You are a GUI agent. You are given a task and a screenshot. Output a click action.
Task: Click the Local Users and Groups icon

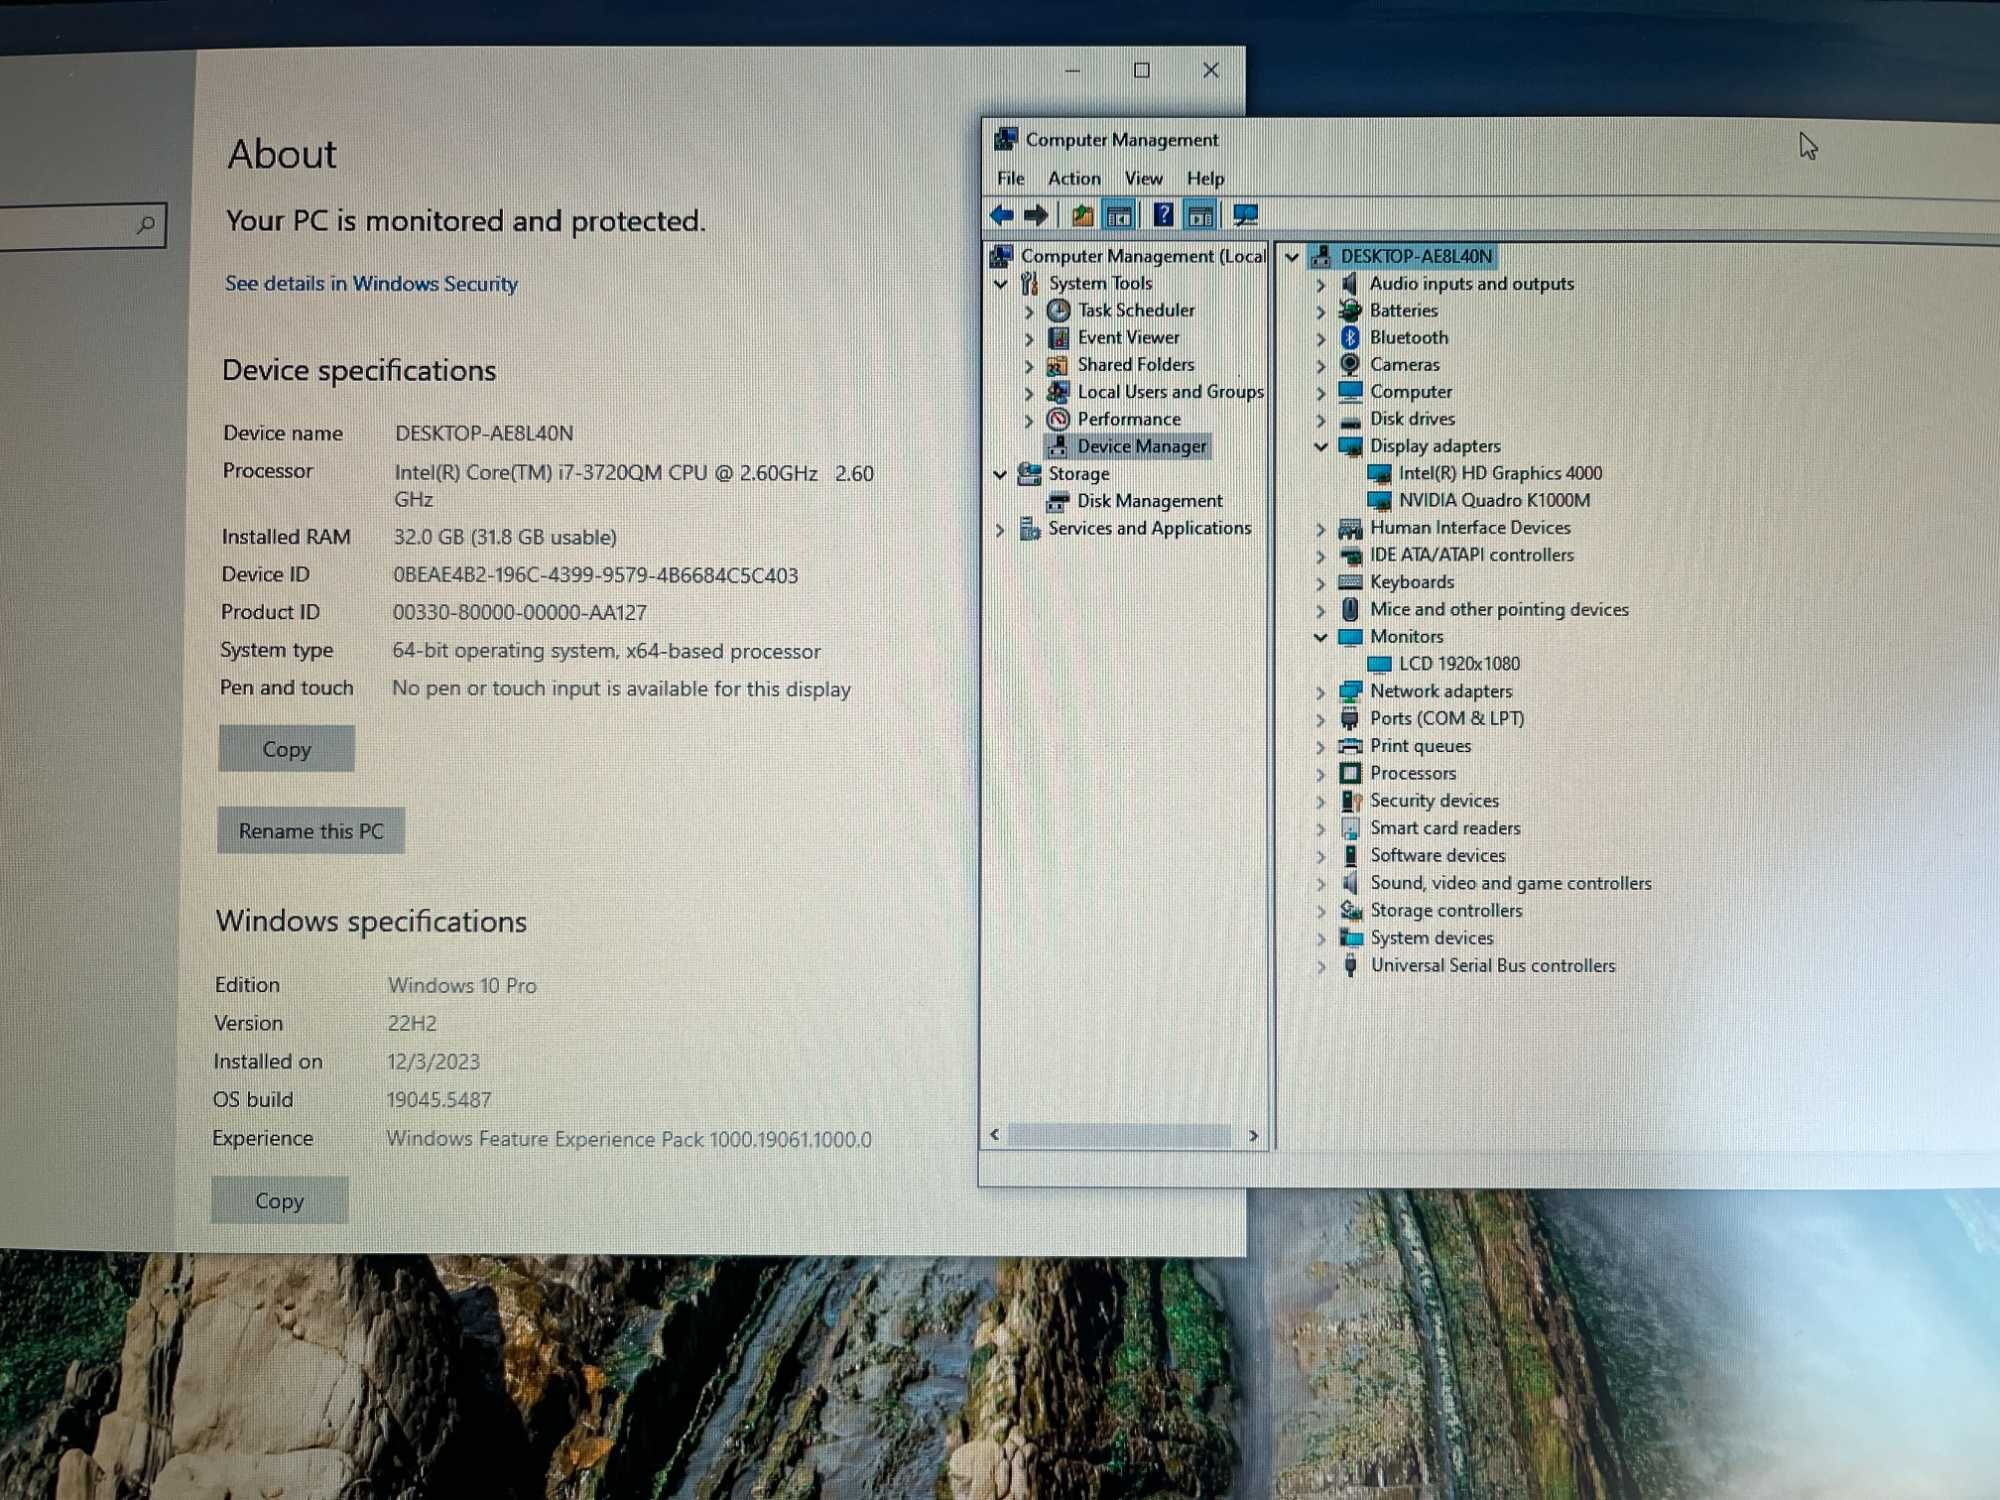(x=1058, y=392)
